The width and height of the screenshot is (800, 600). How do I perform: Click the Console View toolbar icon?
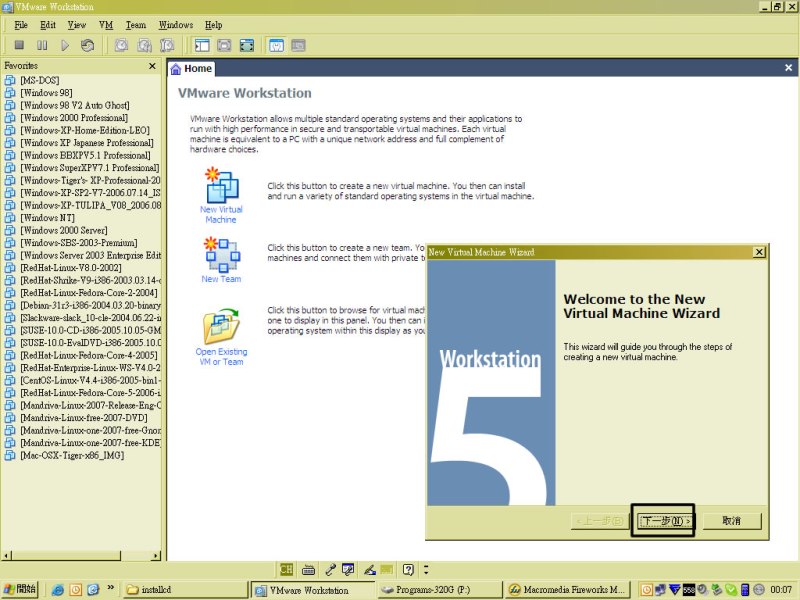[x=298, y=45]
